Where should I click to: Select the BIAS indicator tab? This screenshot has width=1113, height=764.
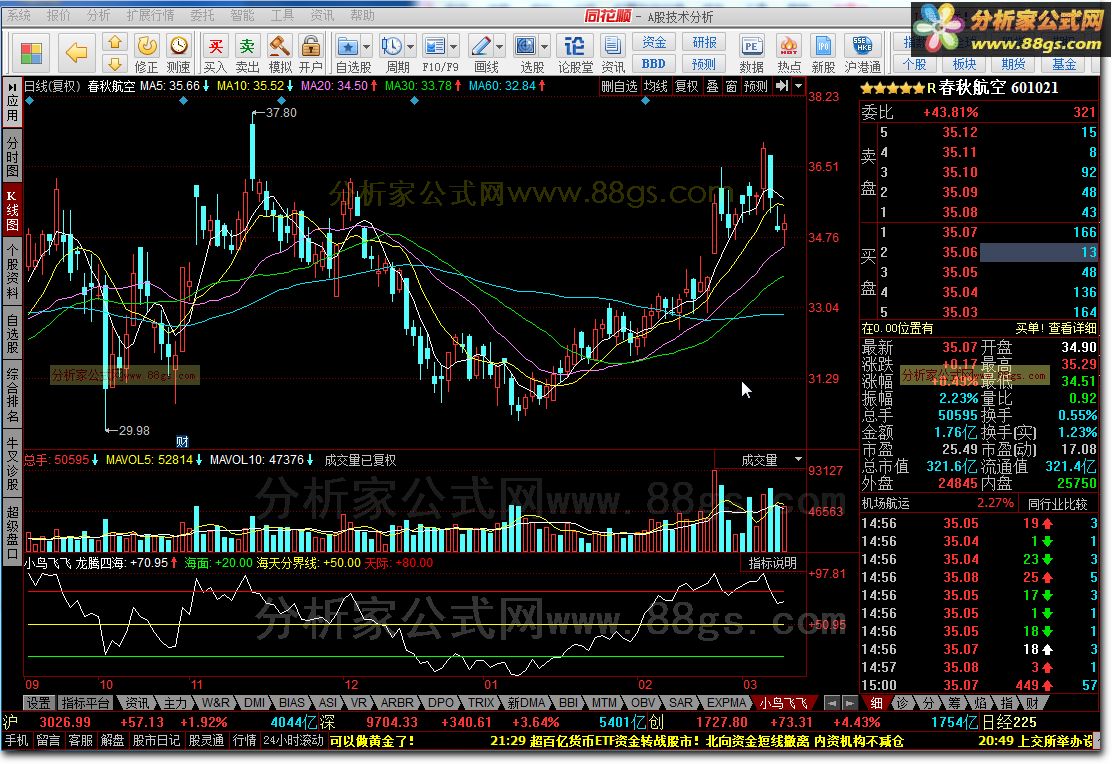(291, 702)
